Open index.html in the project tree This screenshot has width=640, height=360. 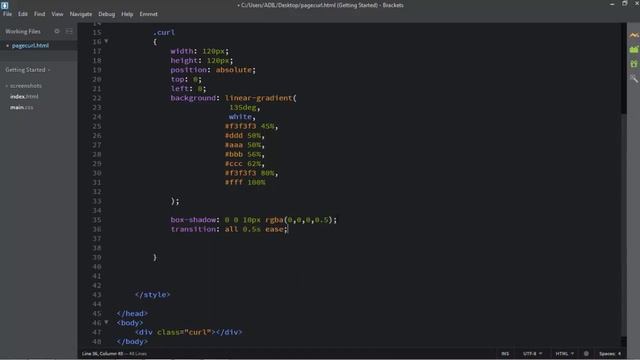pos(24,97)
